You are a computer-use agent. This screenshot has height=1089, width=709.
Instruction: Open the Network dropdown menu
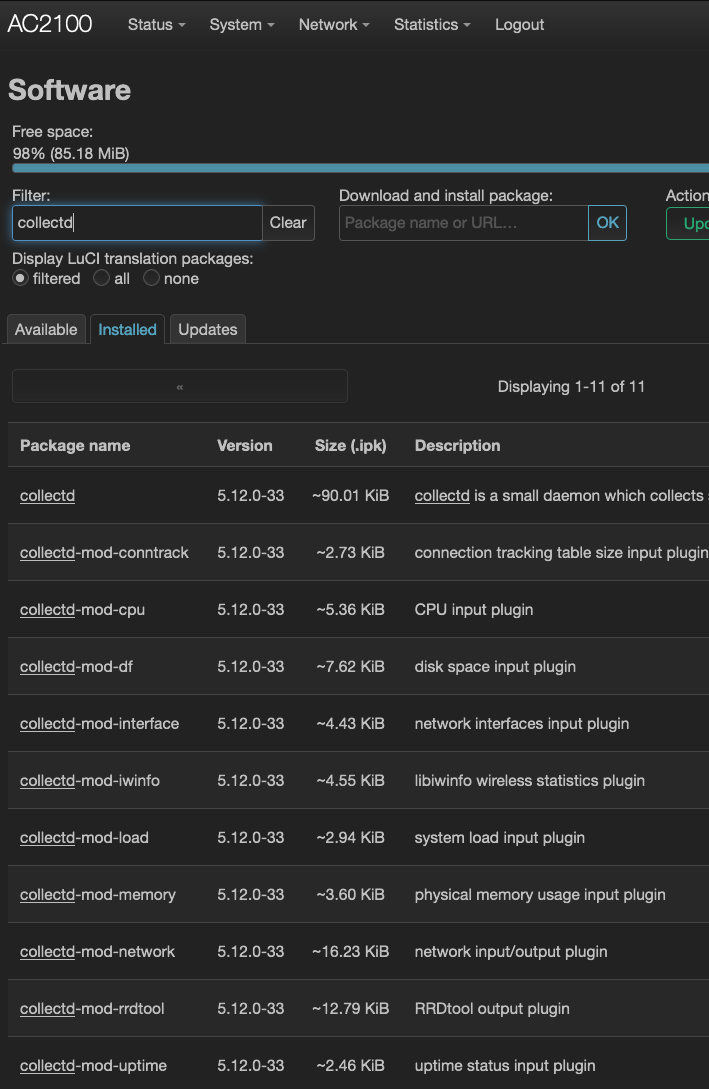tap(333, 25)
